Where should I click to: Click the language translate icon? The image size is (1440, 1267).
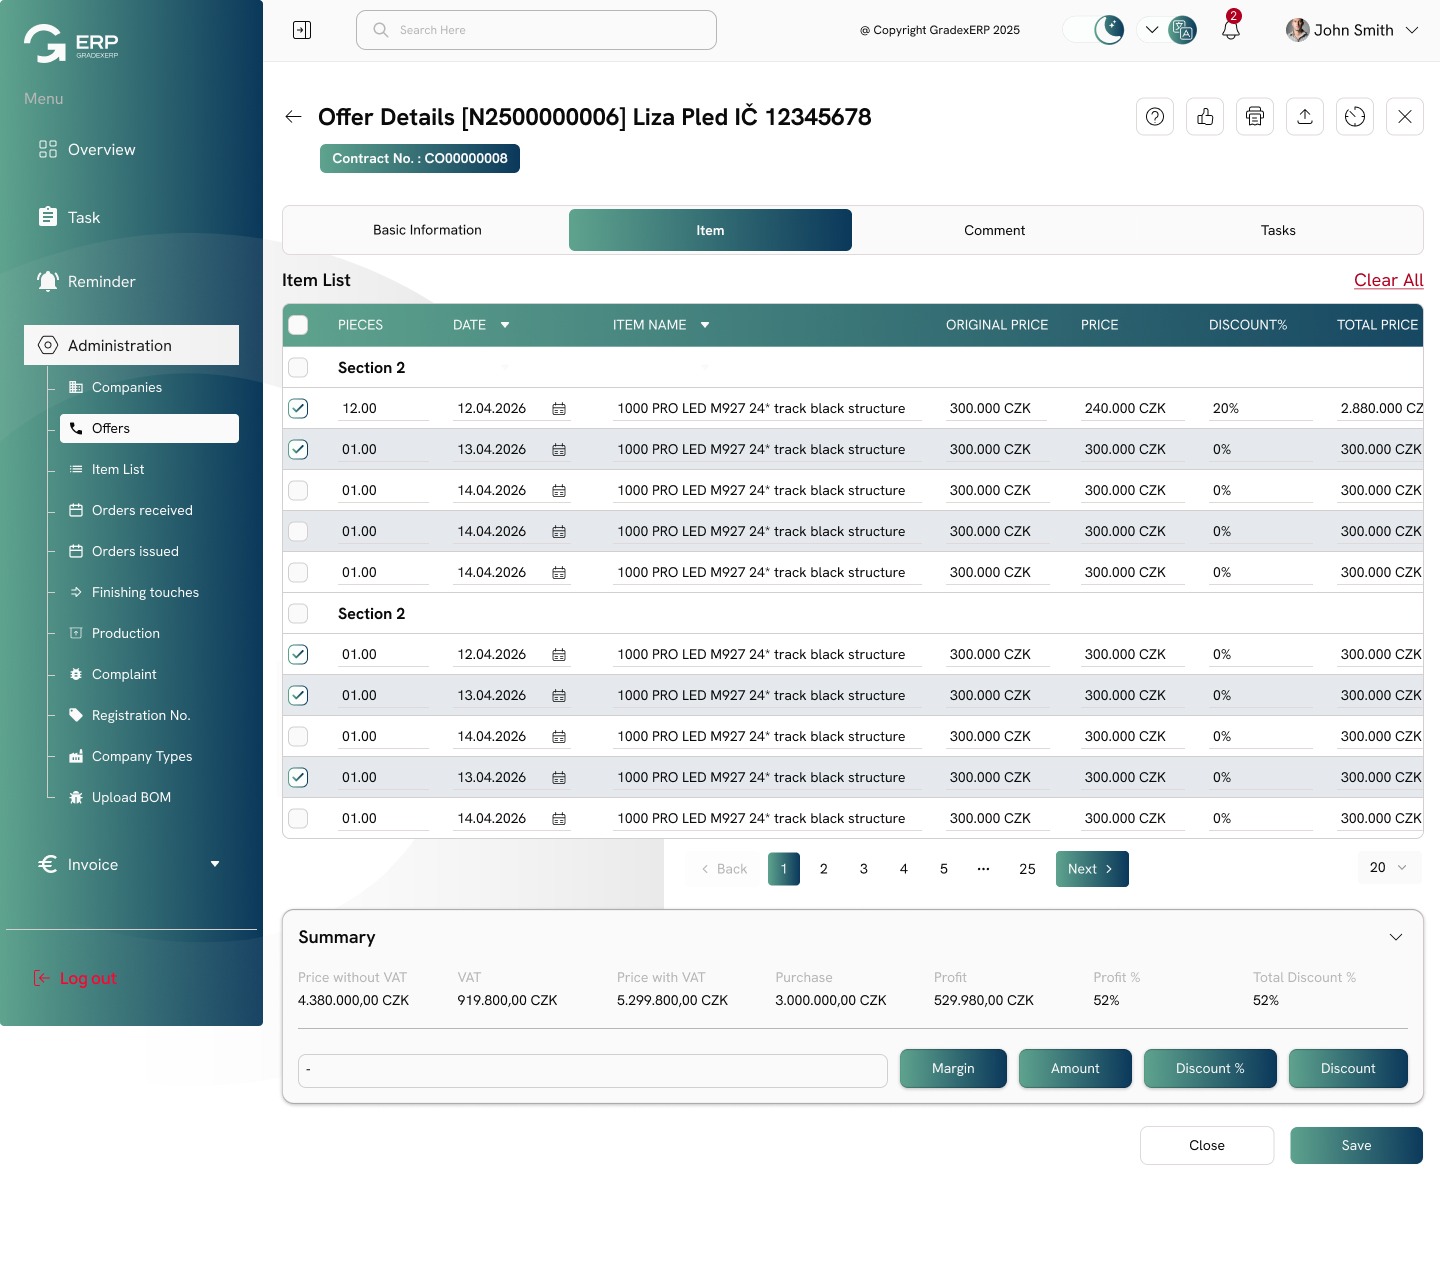click(1182, 30)
